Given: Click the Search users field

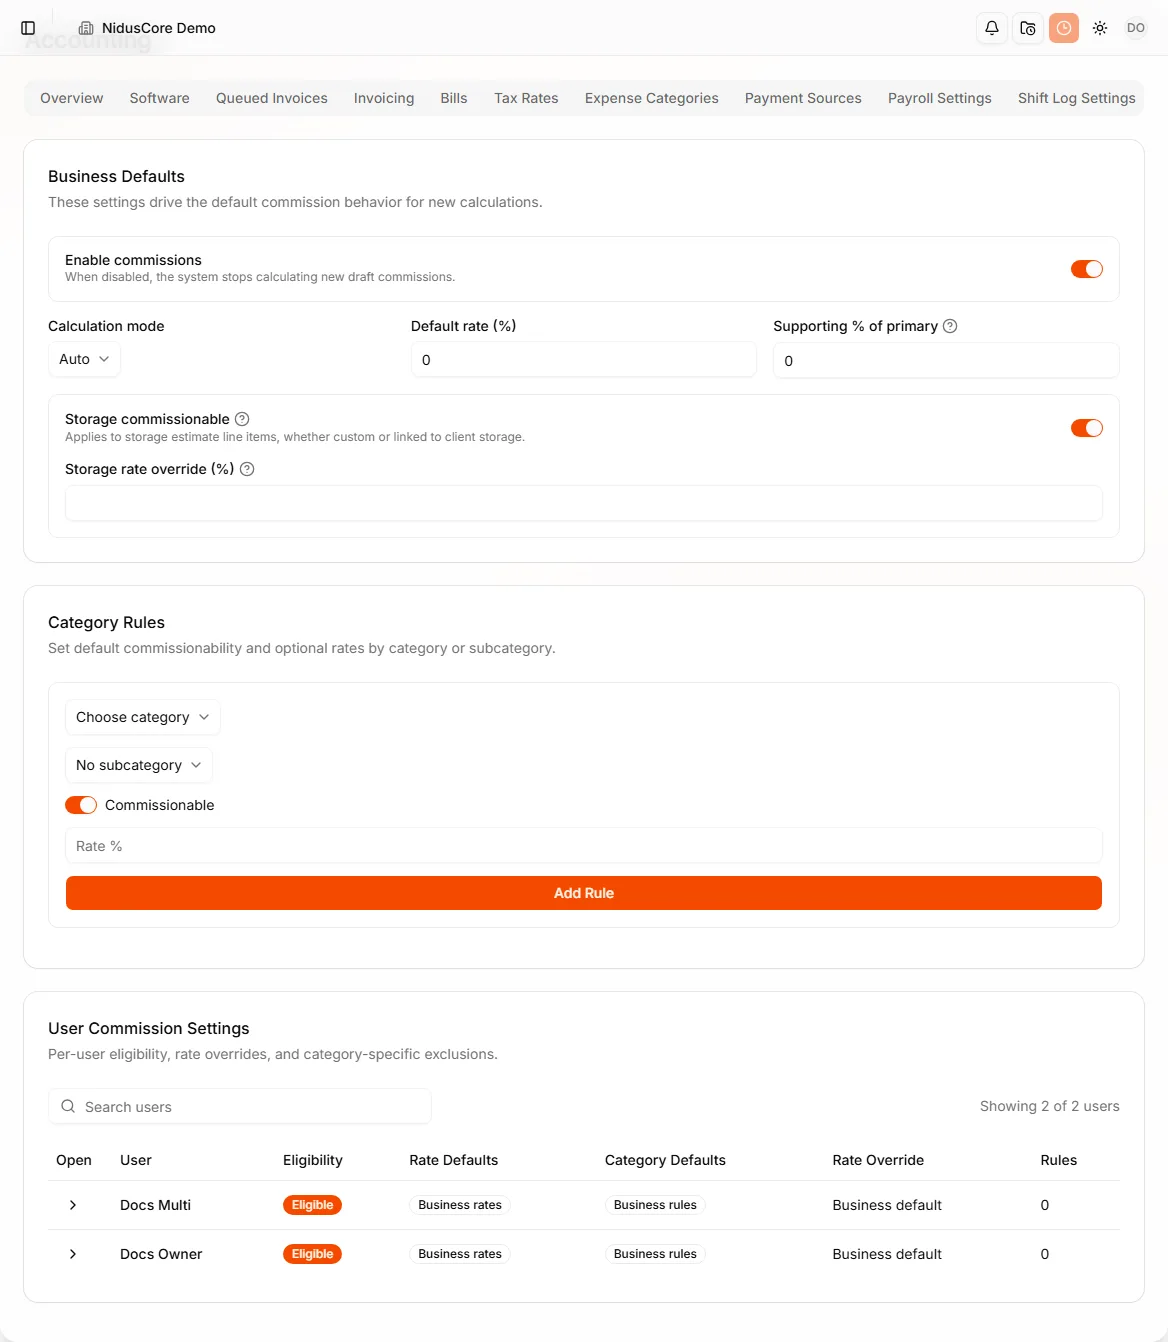Looking at the screenshot, I should pos(240,1106).
